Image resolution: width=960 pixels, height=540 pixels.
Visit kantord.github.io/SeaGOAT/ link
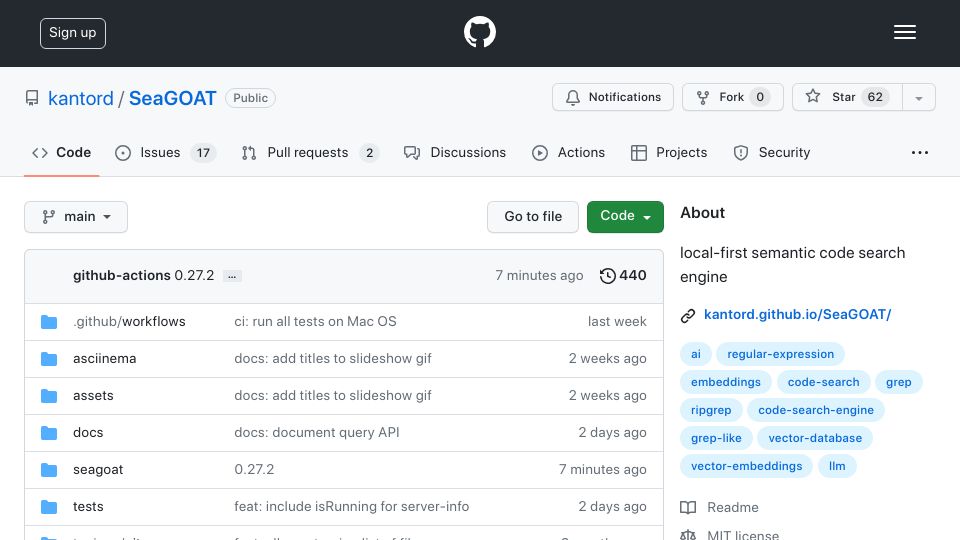(x=797, y=315)
